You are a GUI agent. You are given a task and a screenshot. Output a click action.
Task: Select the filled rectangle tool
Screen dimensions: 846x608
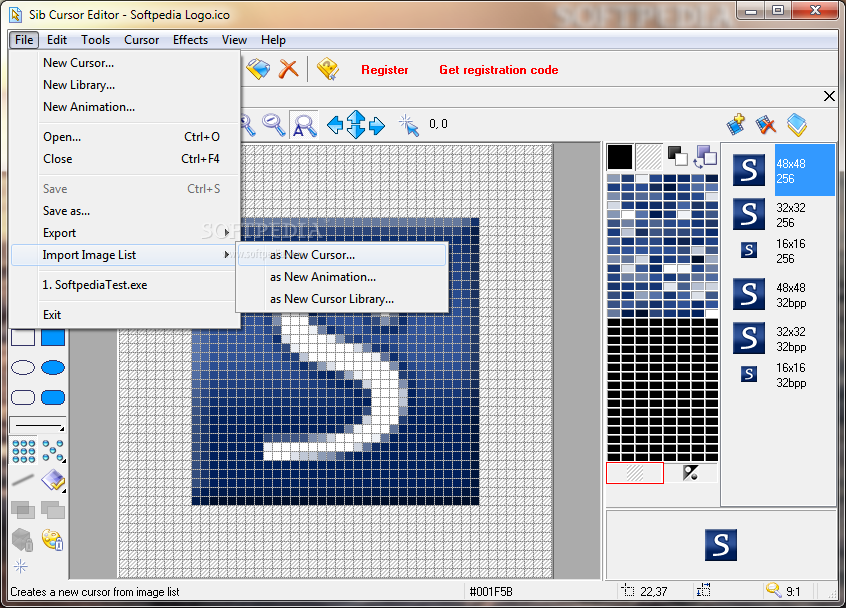tap(53, 337)
